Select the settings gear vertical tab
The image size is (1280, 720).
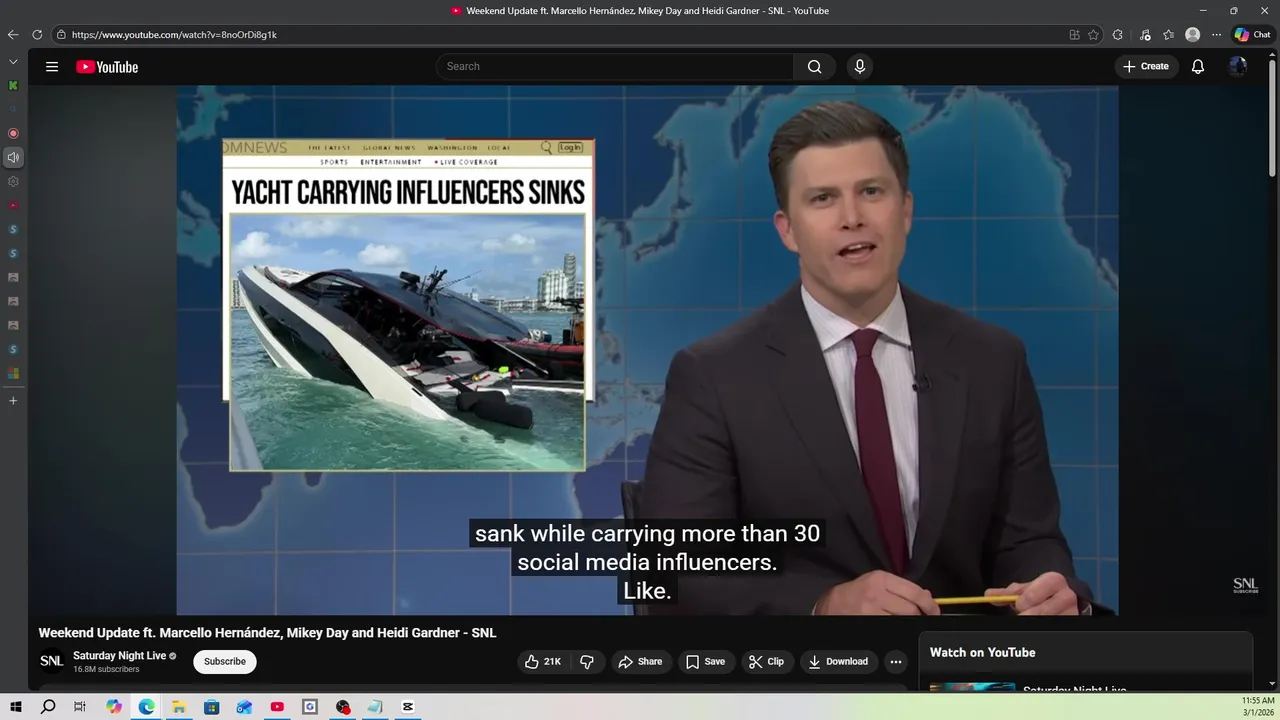coord(13,181)
